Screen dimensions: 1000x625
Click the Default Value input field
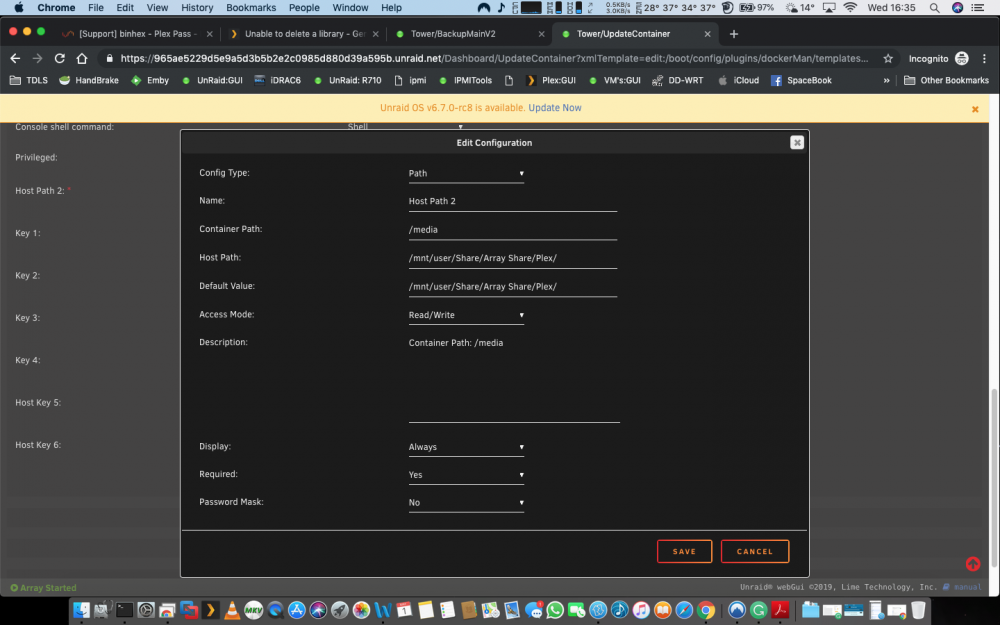[513, 287]
